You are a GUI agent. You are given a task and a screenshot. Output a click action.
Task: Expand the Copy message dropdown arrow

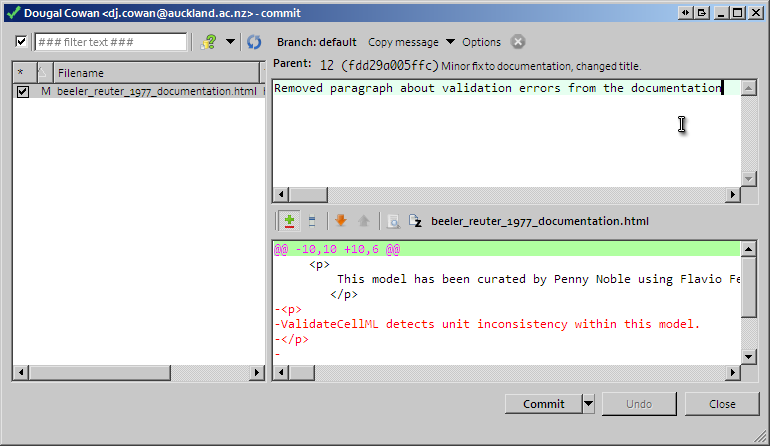[x=450, y=42]
